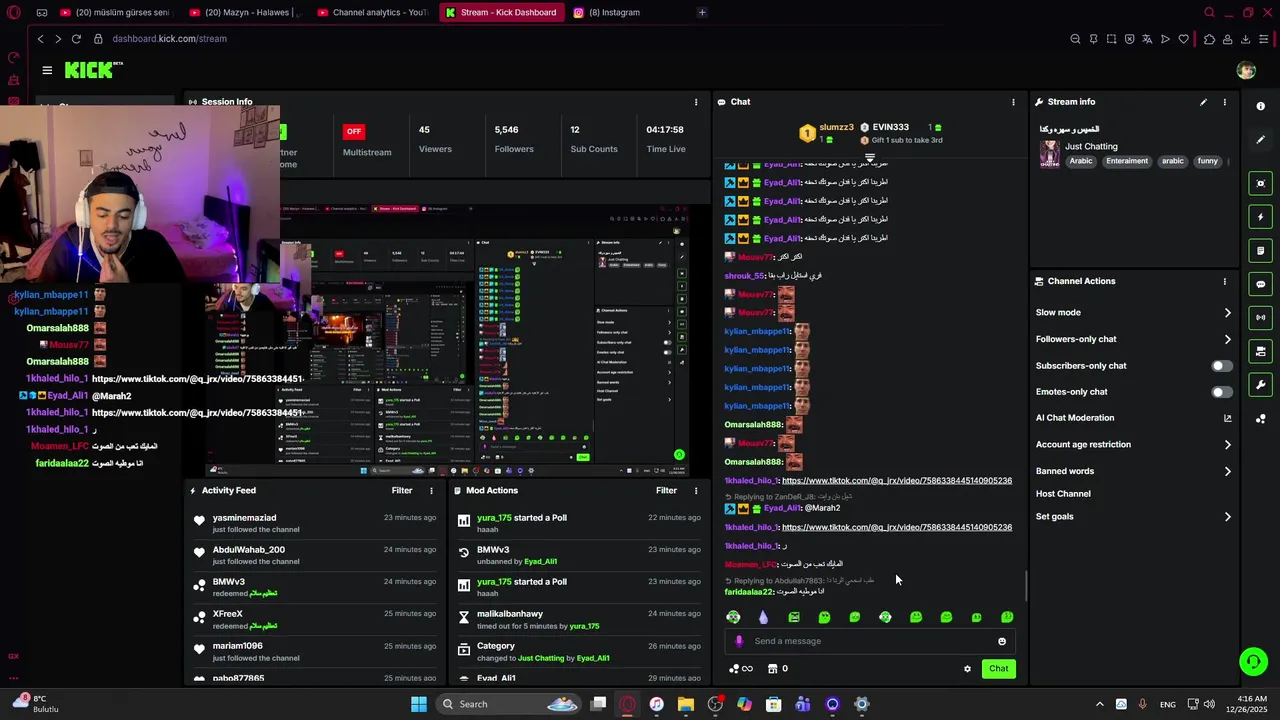The width and height of the screenshot is (1280, 720).
Task: Click the user profile avatar top right
Action: [1246, 70]
